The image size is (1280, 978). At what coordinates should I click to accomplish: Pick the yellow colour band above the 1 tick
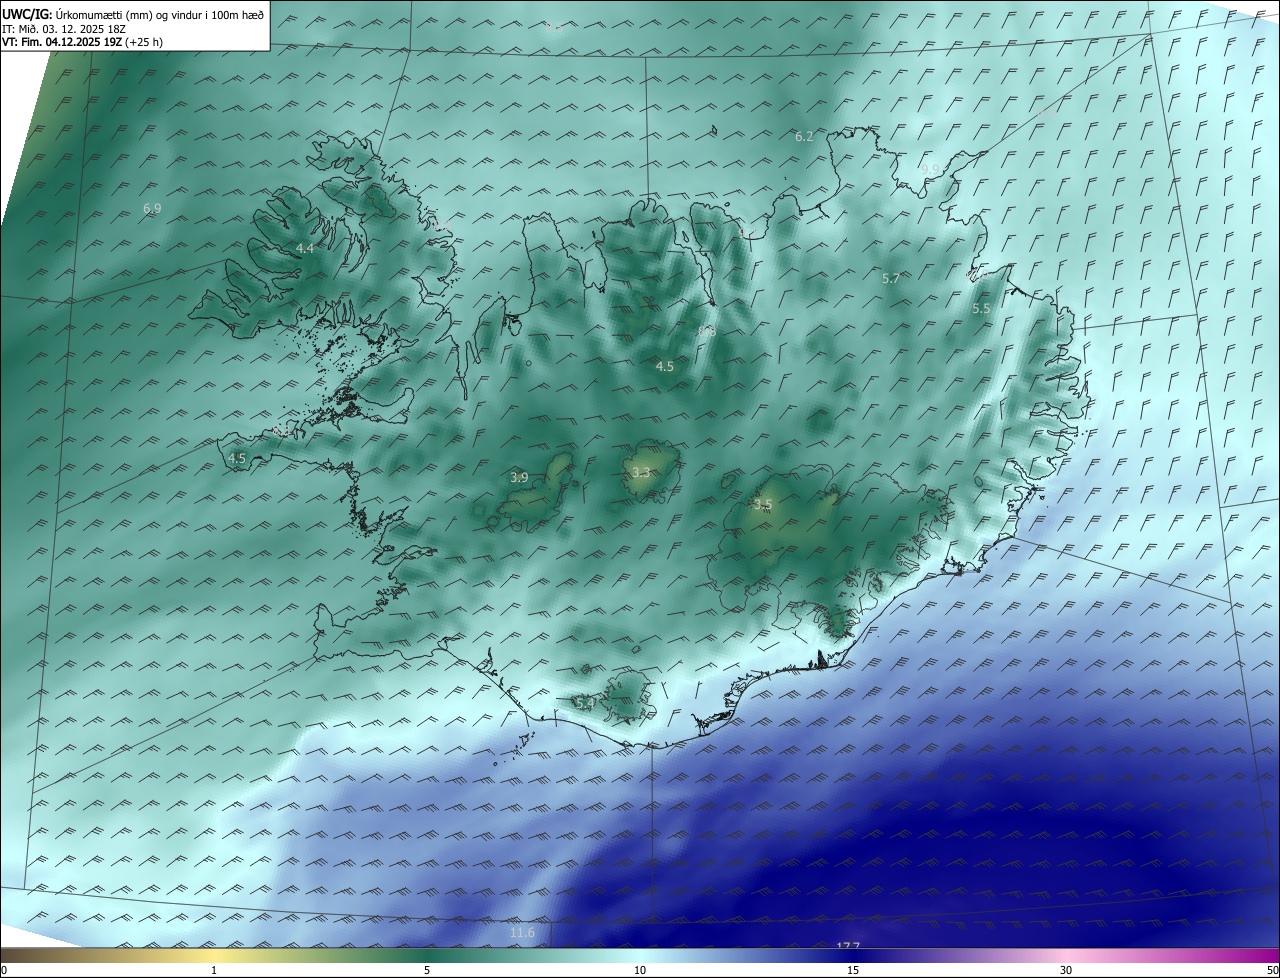click(x=214, y=955)
